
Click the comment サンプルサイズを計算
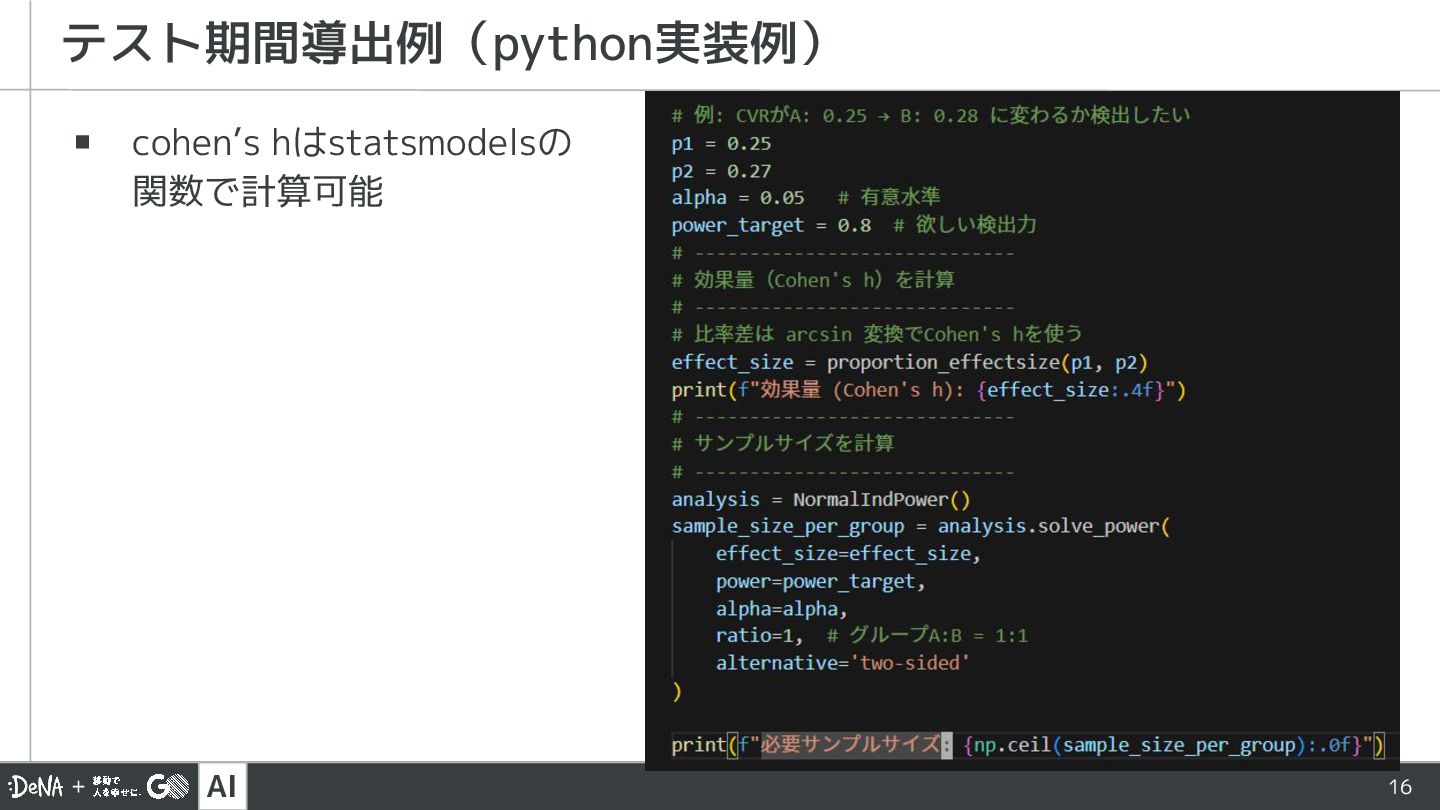pyautogui.click(x=782, y=443)
